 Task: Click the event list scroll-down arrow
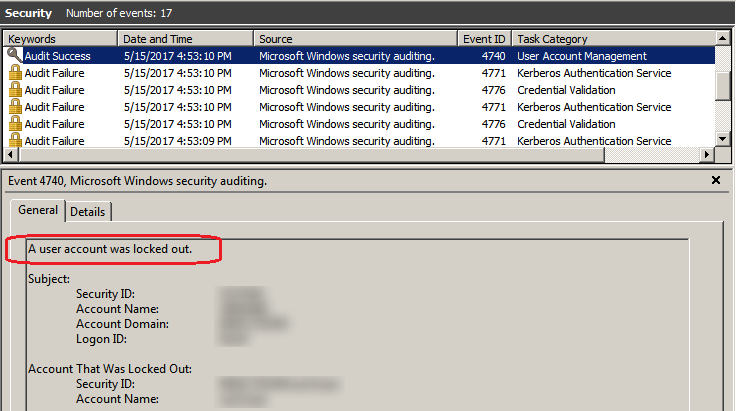tap(724, 140)
